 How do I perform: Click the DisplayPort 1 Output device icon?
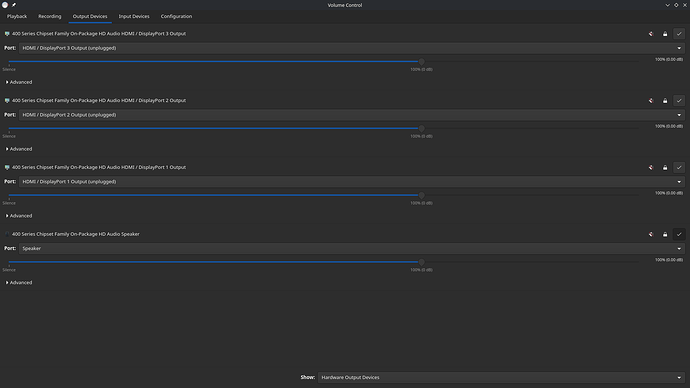7,167
